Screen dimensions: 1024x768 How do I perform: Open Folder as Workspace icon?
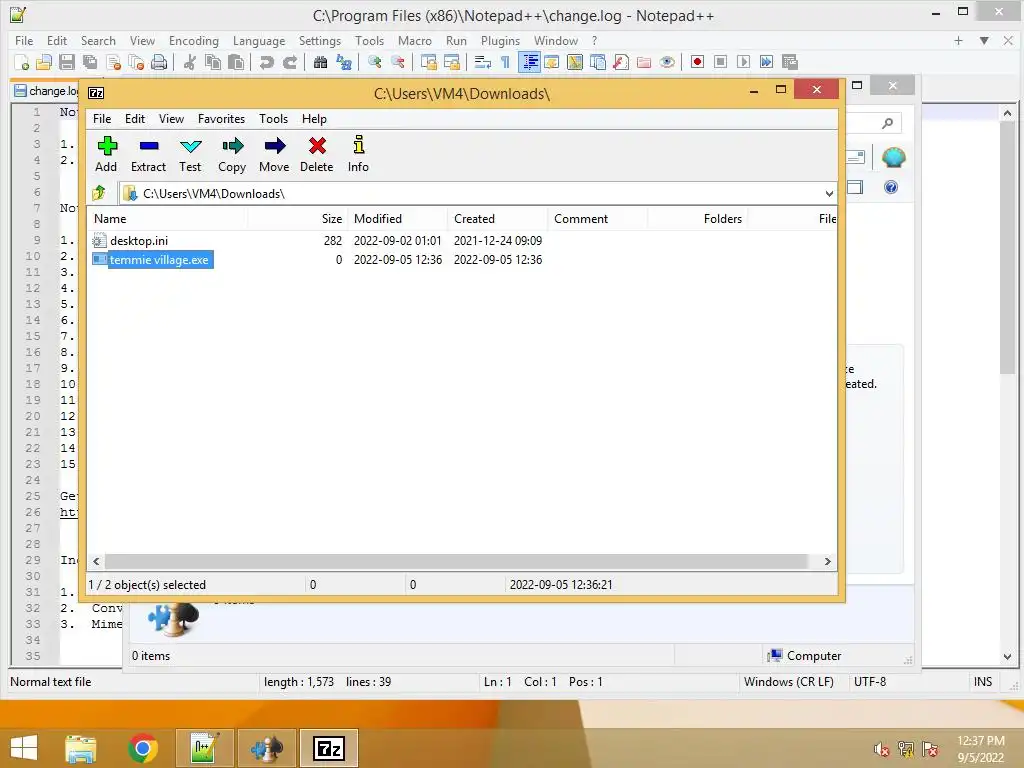coord(644,62)
